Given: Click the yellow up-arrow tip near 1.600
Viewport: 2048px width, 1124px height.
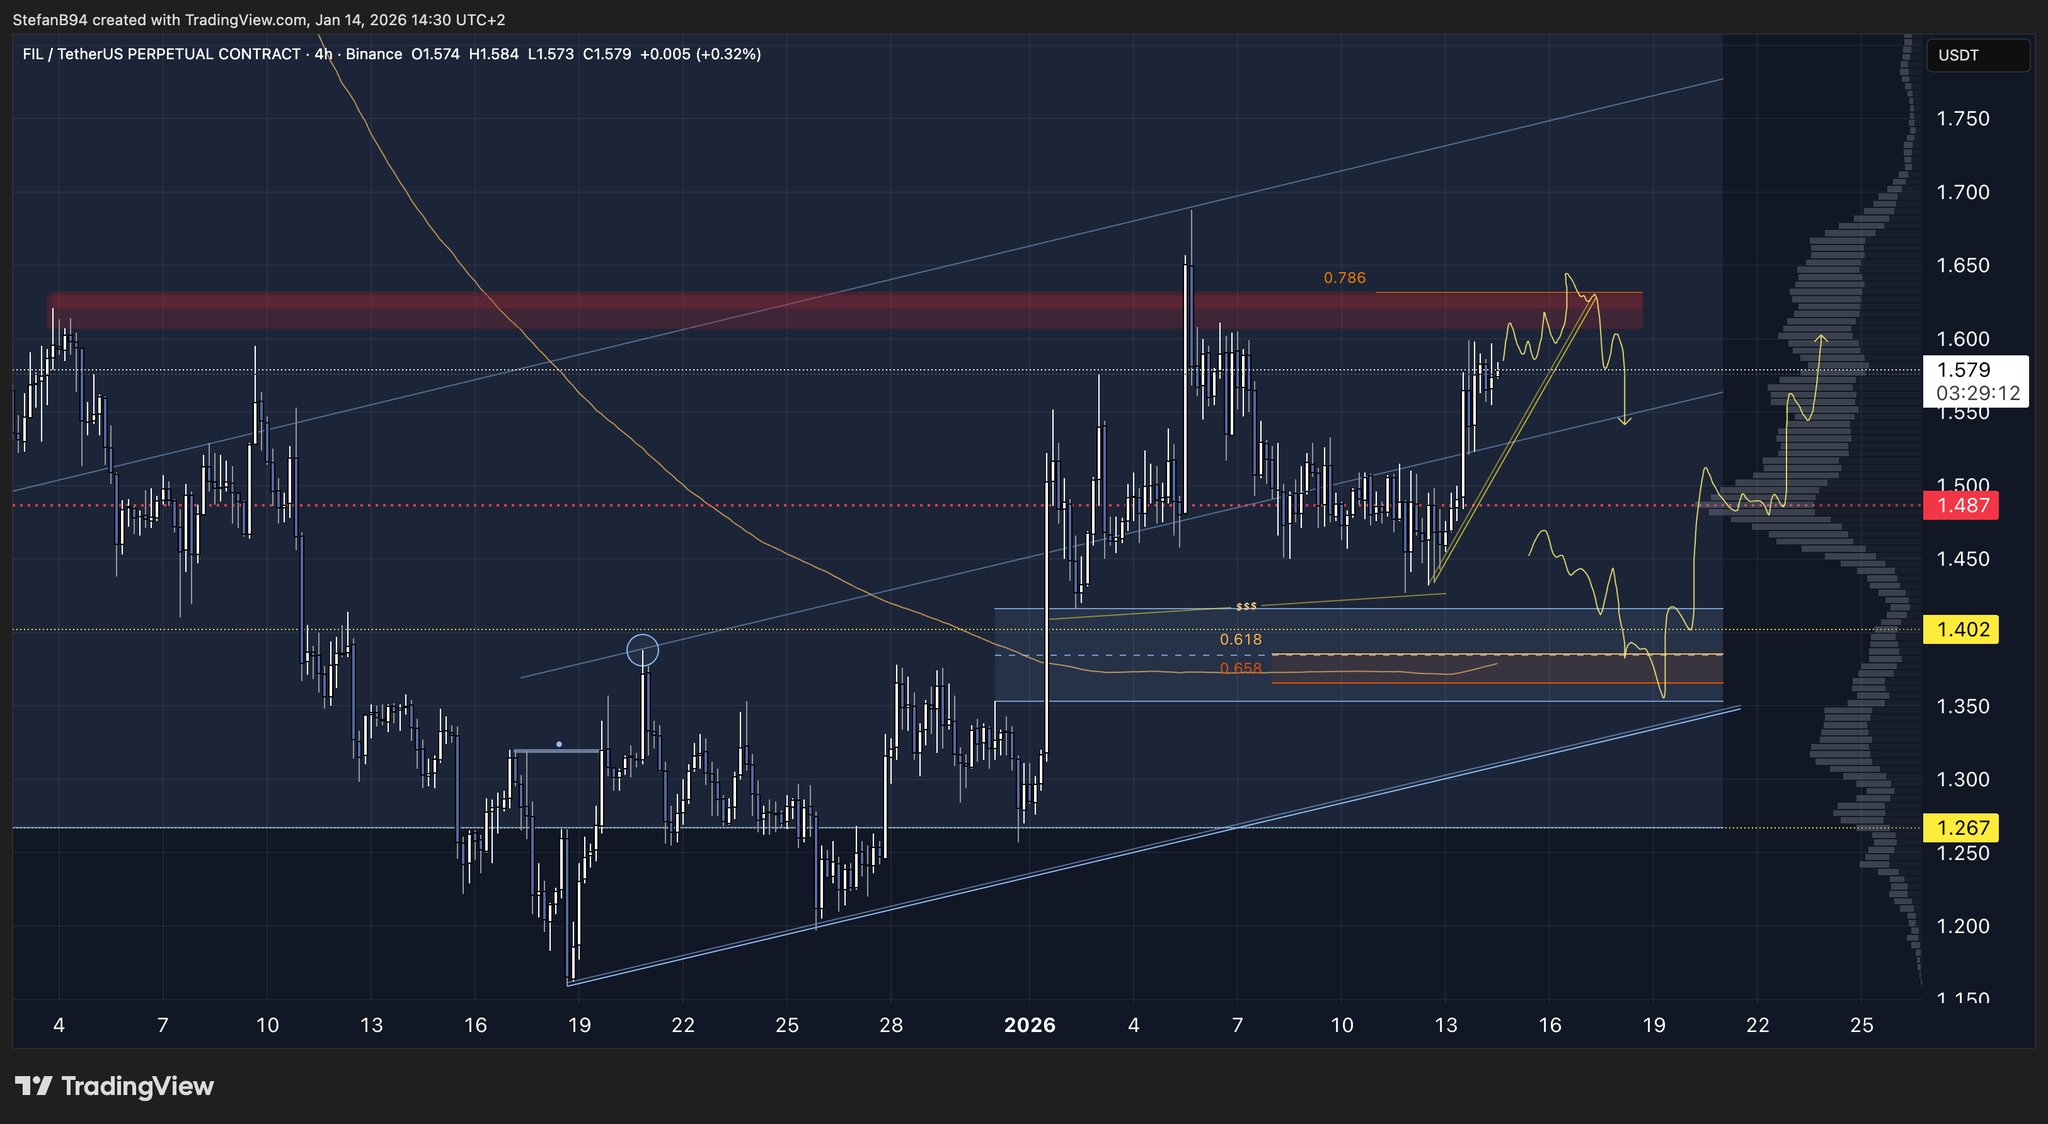Looking at the screenshot, I should [1821, 338].
